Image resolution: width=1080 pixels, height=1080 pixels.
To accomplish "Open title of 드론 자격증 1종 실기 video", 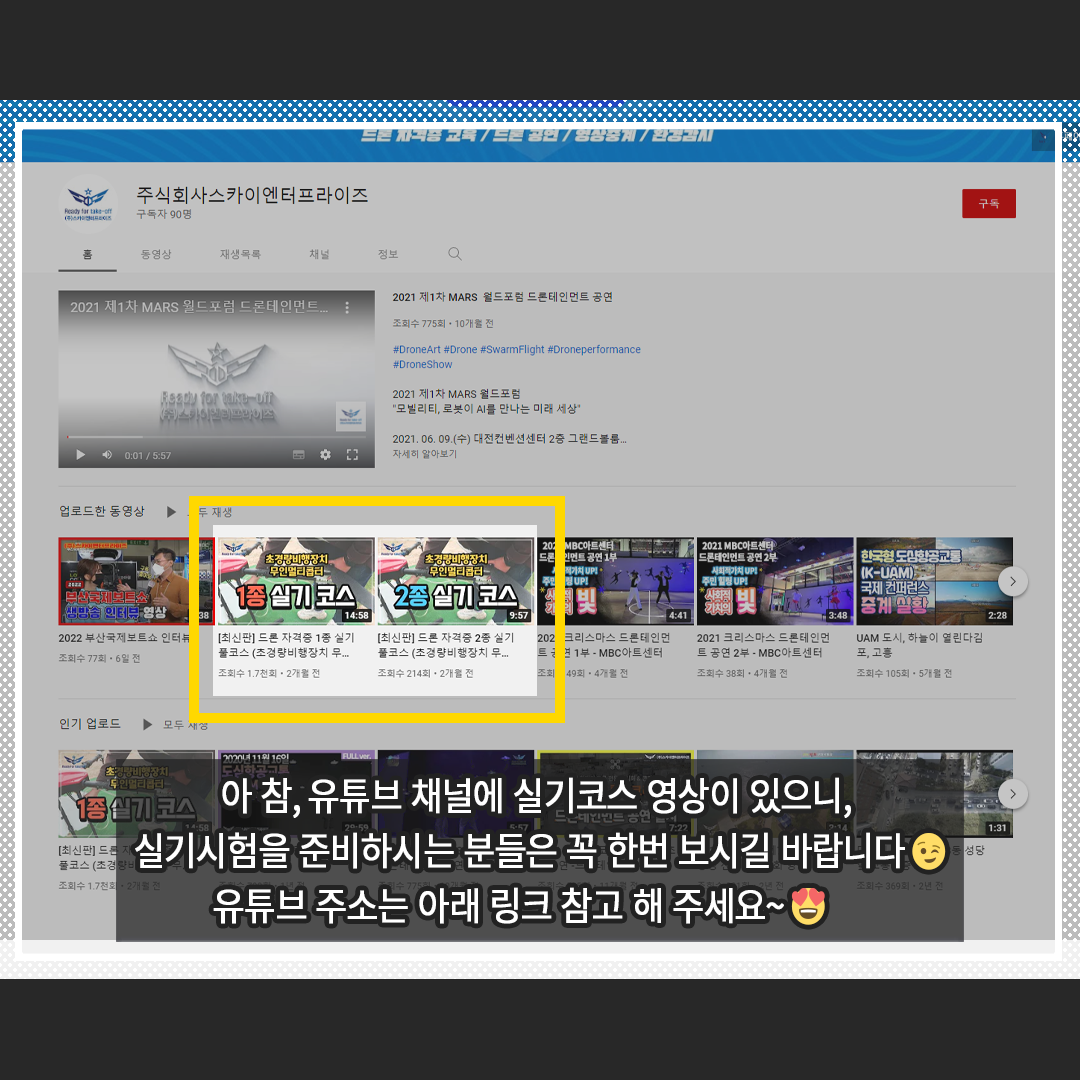I will coord(287,645).
